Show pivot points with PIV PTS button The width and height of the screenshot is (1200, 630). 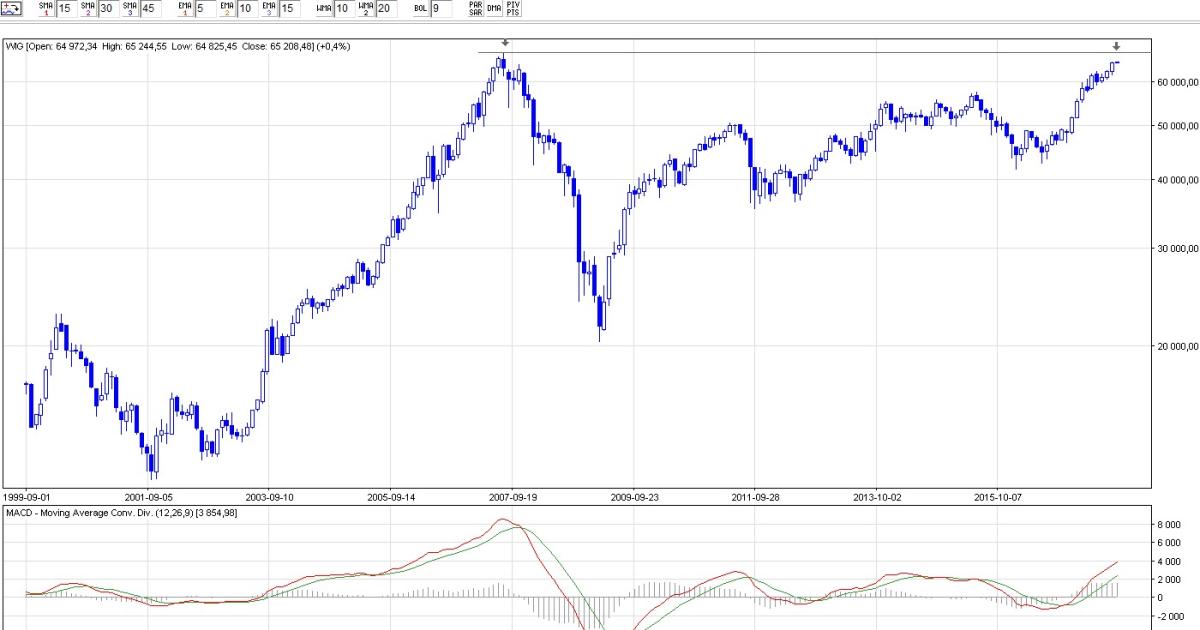pos(513,9)
